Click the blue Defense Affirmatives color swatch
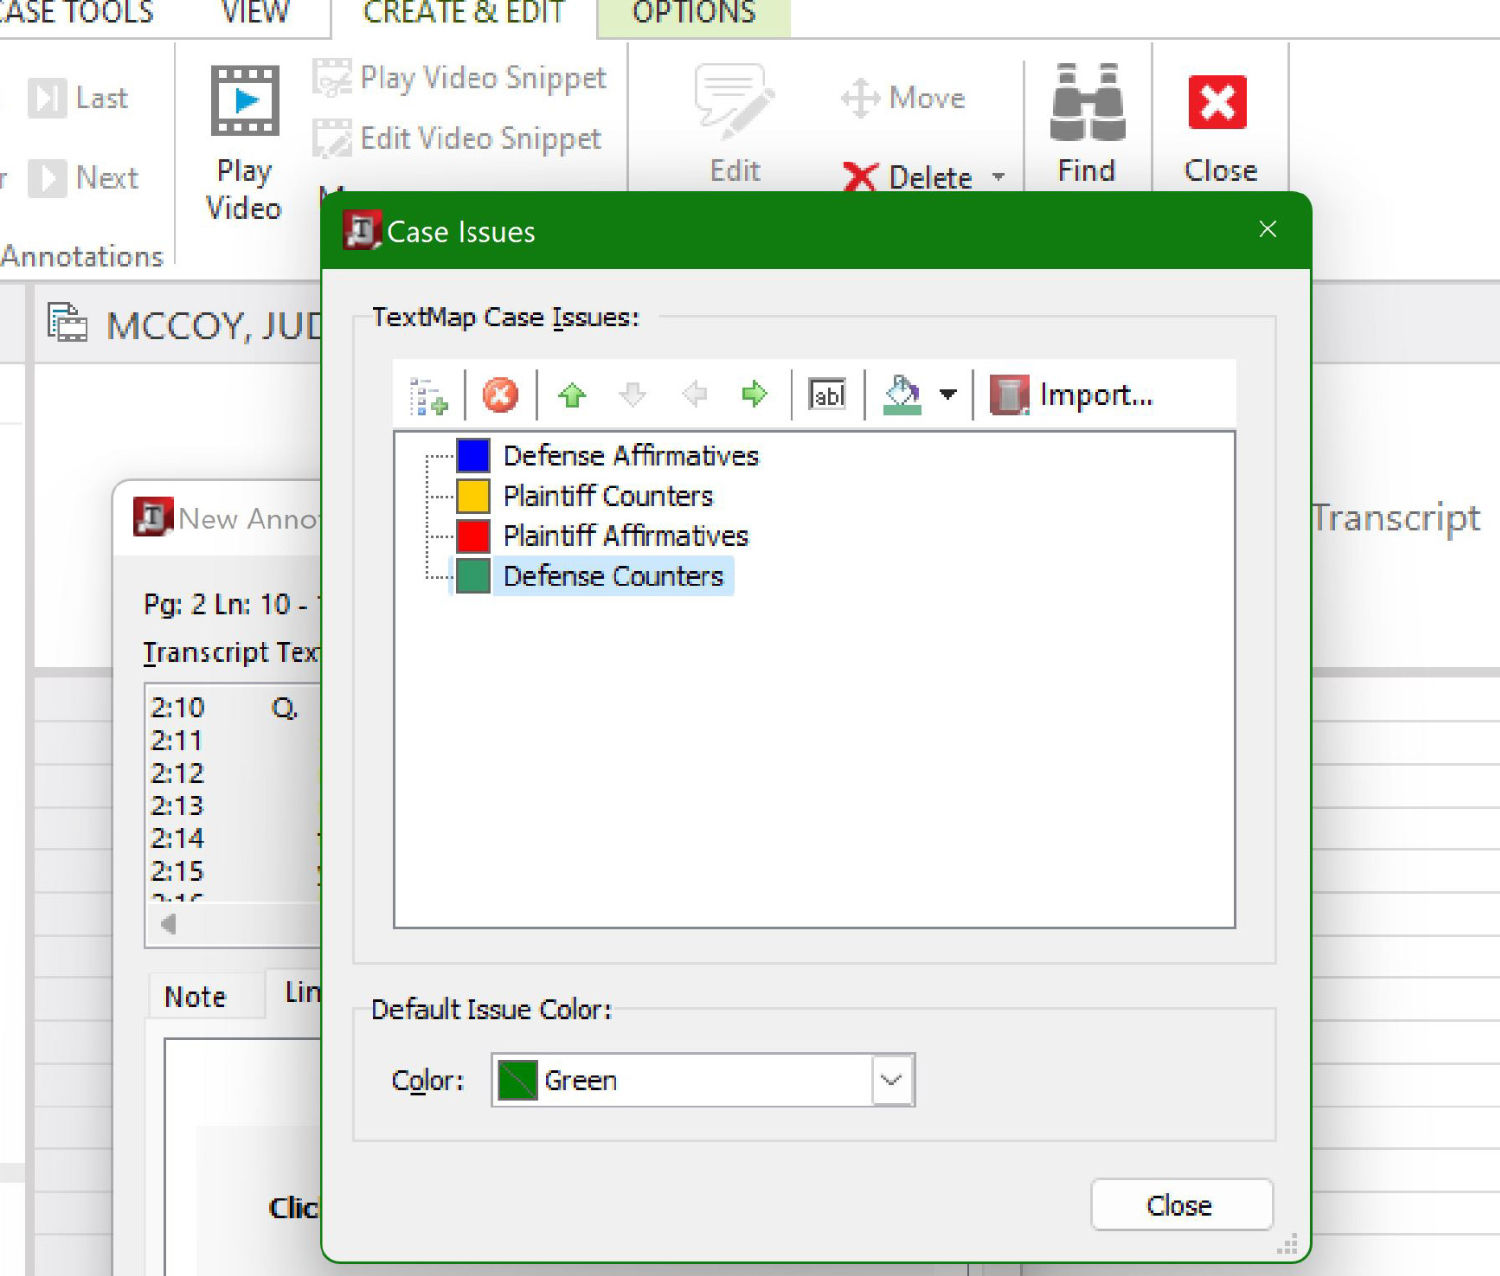The image size is (1500, 1276). [x=473, y=456]
